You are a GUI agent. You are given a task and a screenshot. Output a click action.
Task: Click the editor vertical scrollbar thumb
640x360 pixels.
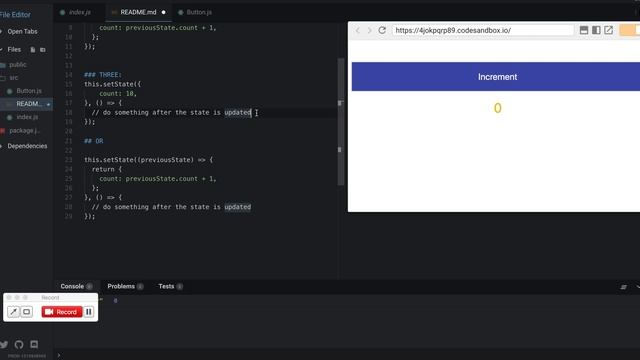coord(341,122)
